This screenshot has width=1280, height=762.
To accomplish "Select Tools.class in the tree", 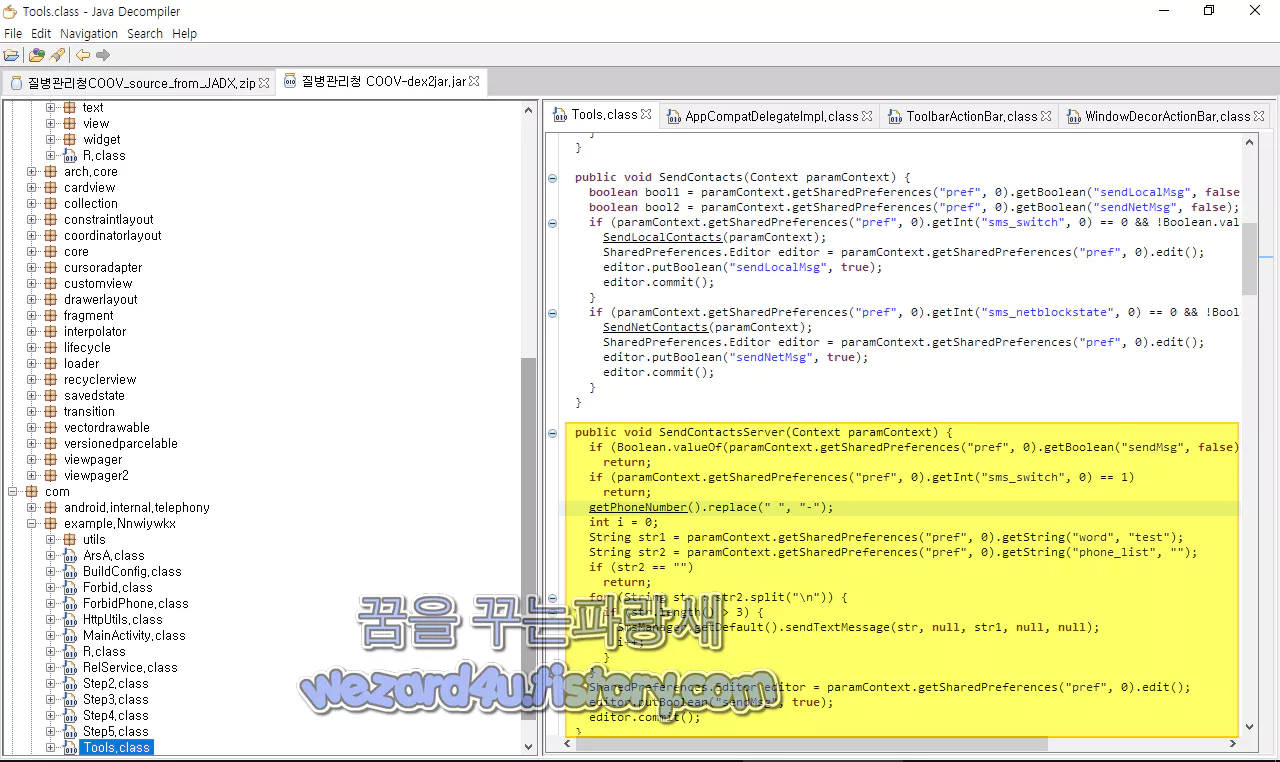I will [x=117, y=748].
